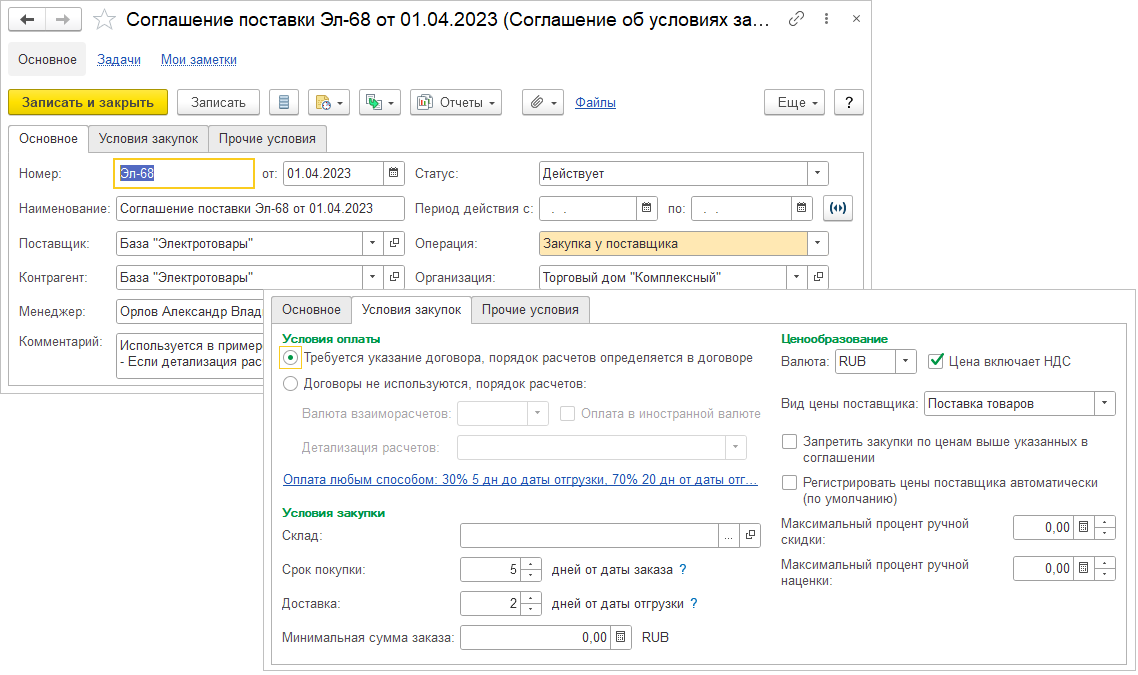Select radio 'Договоры не используются'

[290, 383]
